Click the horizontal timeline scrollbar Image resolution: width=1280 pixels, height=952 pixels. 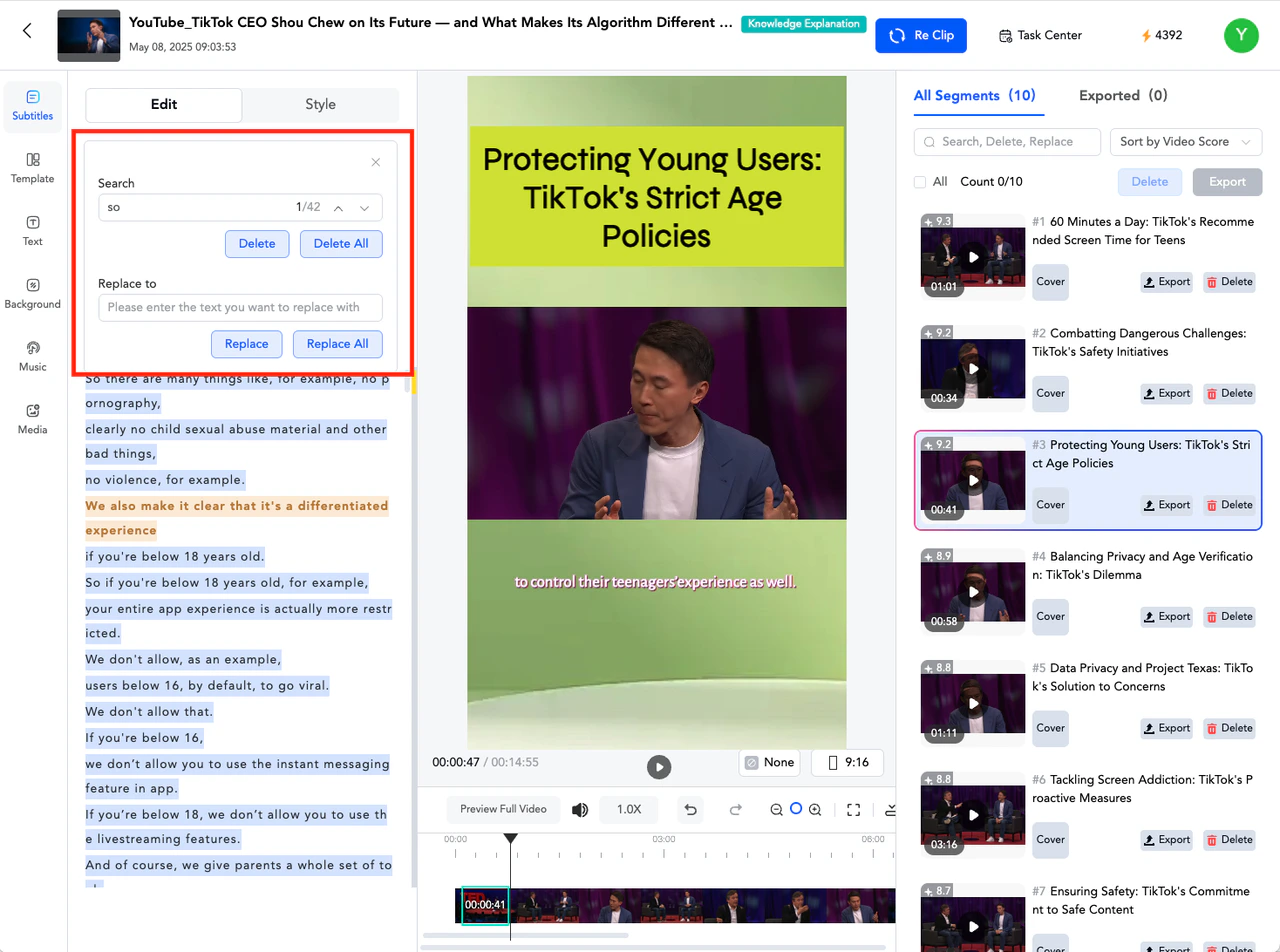pyautogui.click(x=525, y=936)
